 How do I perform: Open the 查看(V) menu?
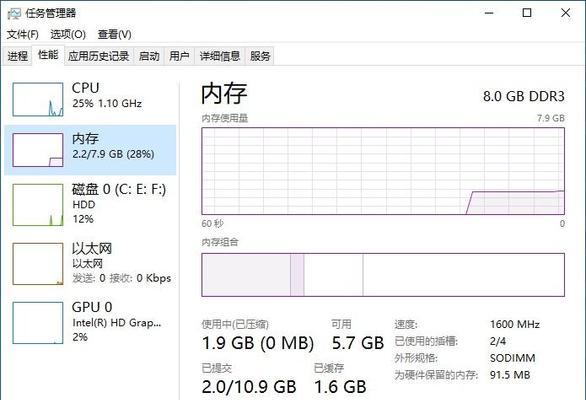click(x=114, y=35)
